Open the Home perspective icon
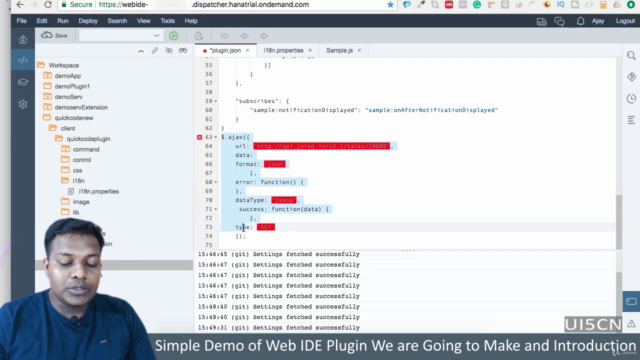640x360 pixels. pos(23,40)
